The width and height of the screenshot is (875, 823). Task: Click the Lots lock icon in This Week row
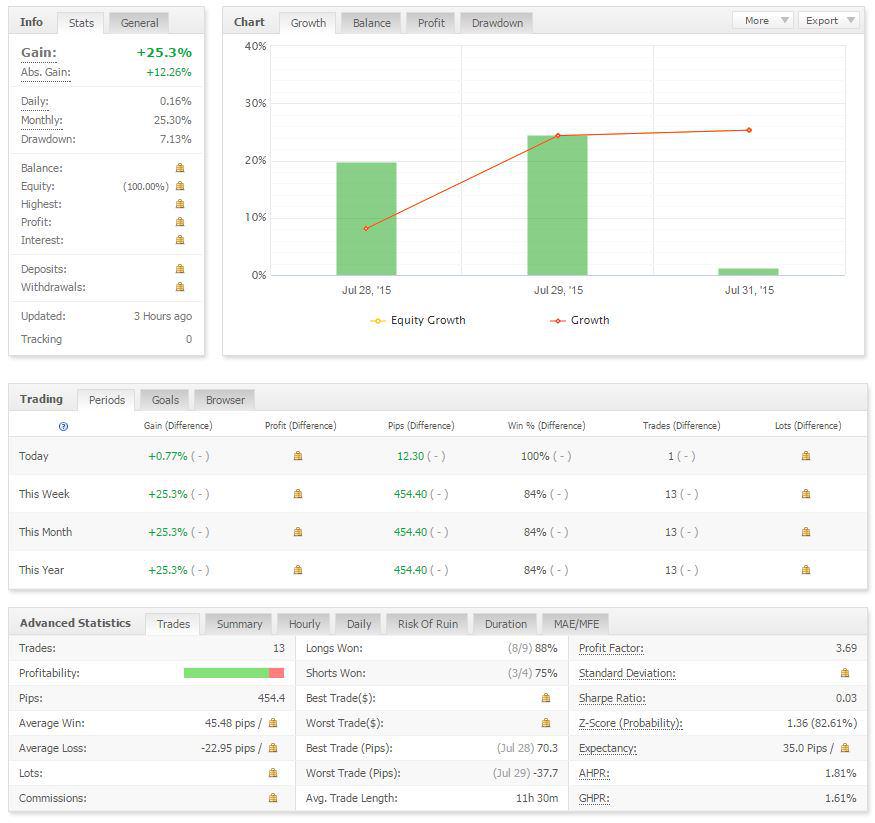pyautogui.click(x=806, y=494)
